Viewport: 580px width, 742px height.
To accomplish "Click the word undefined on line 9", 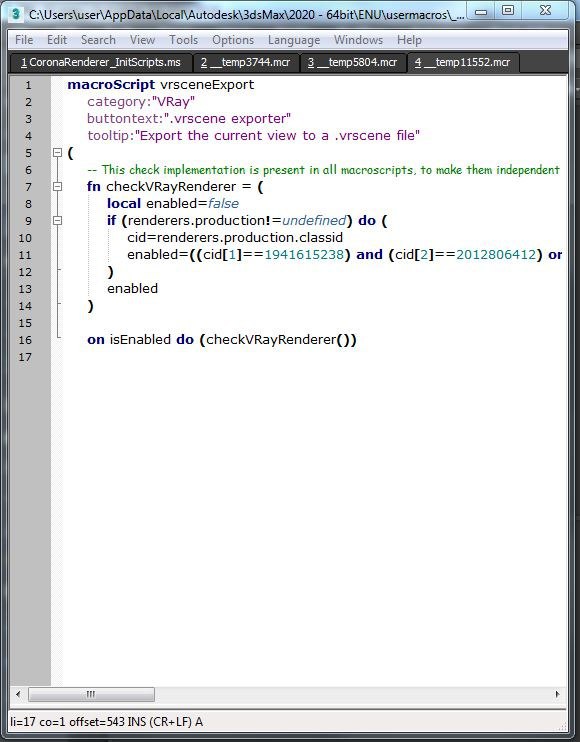I will click(314, 221).
